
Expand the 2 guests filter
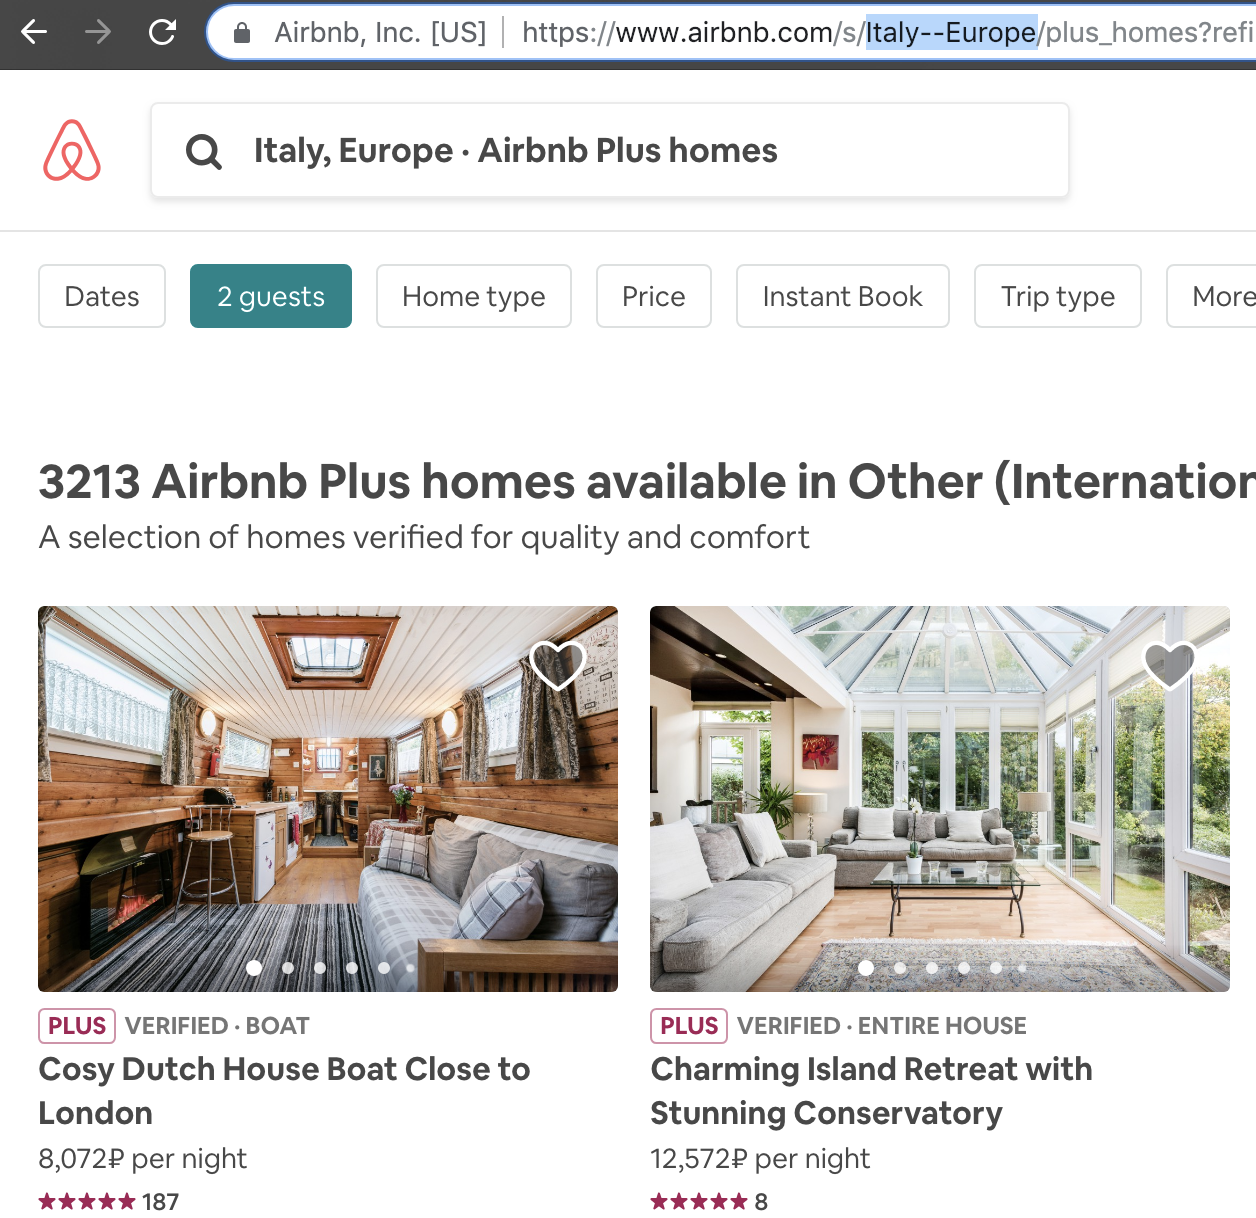click(x=271, y=296)
